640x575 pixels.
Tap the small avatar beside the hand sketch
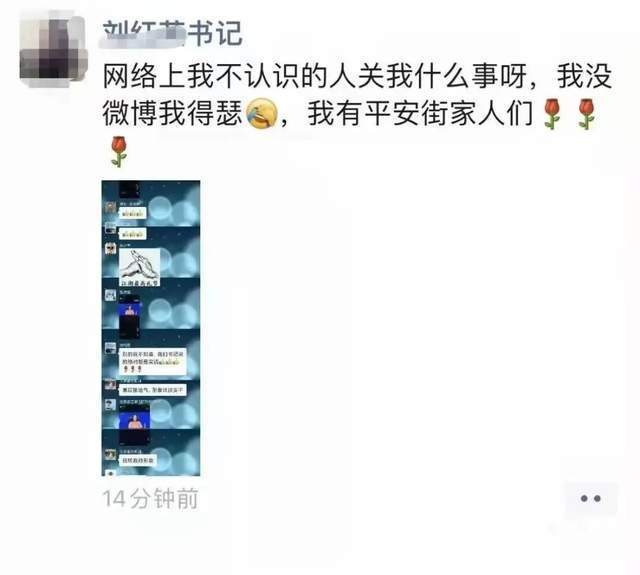111,249
